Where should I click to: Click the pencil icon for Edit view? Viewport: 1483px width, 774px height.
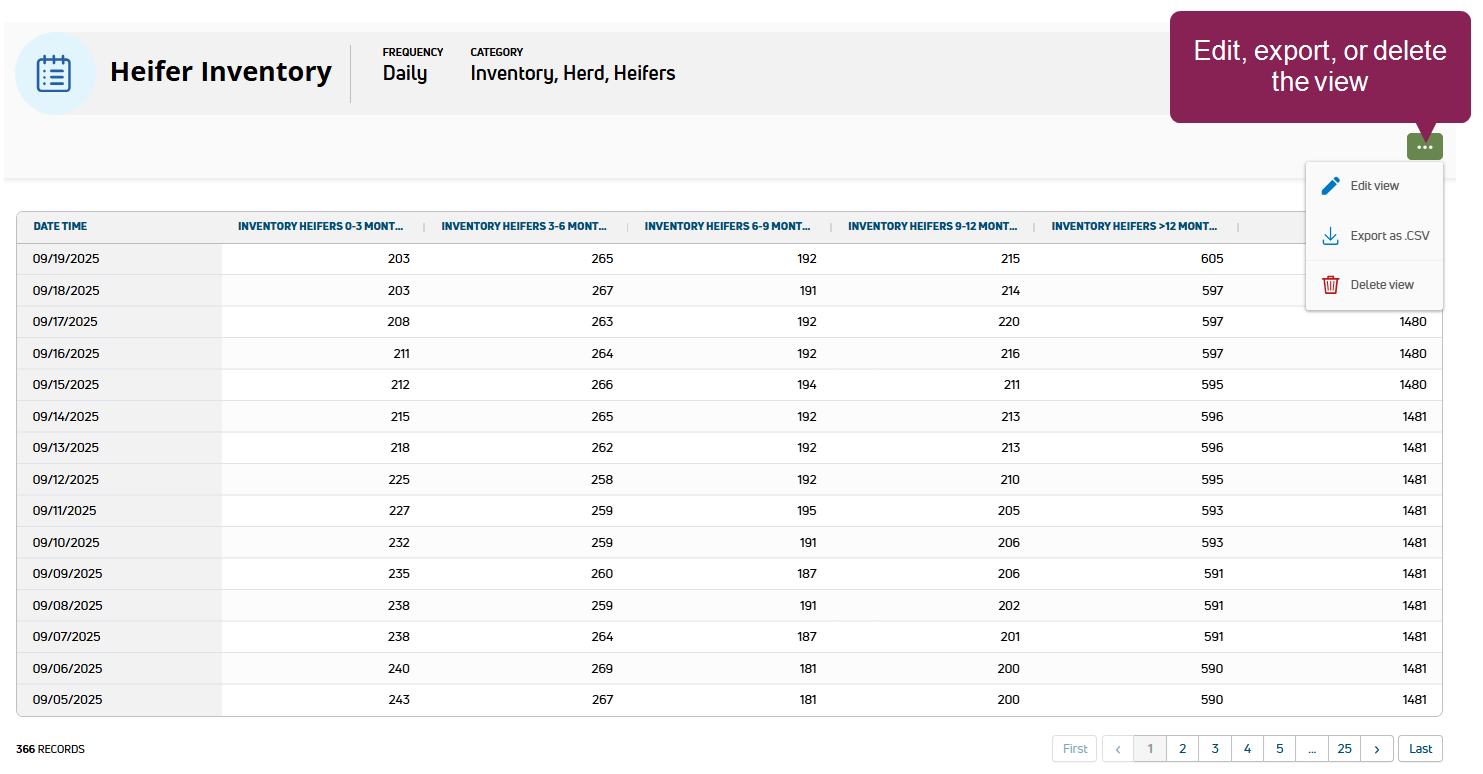click(1330, 186)
